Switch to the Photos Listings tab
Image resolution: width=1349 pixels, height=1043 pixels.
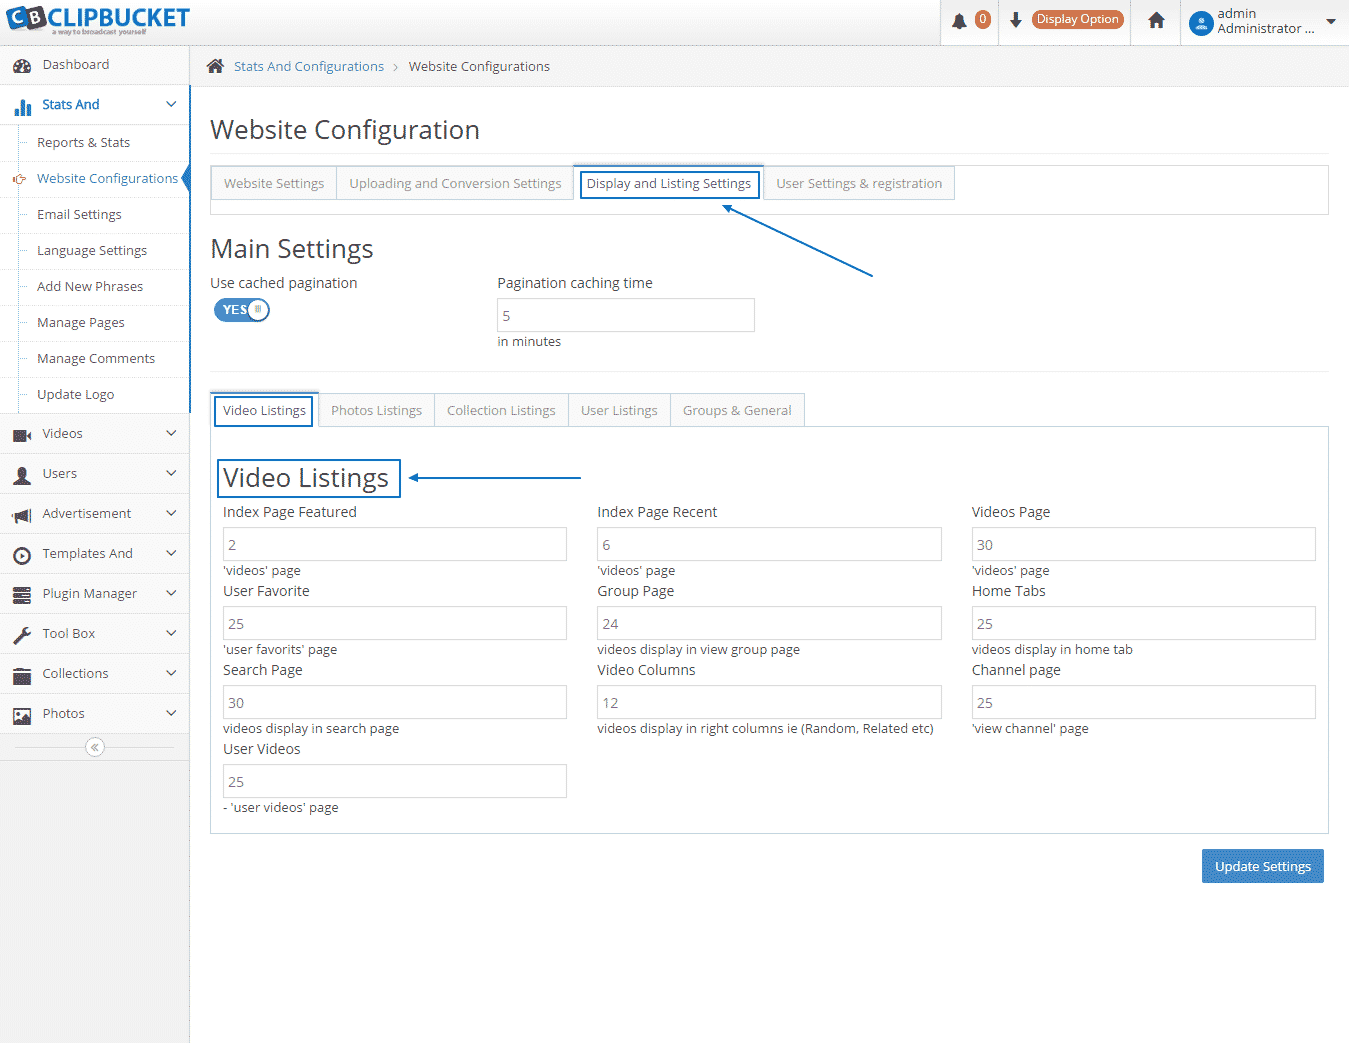click(x=376, y=409)
